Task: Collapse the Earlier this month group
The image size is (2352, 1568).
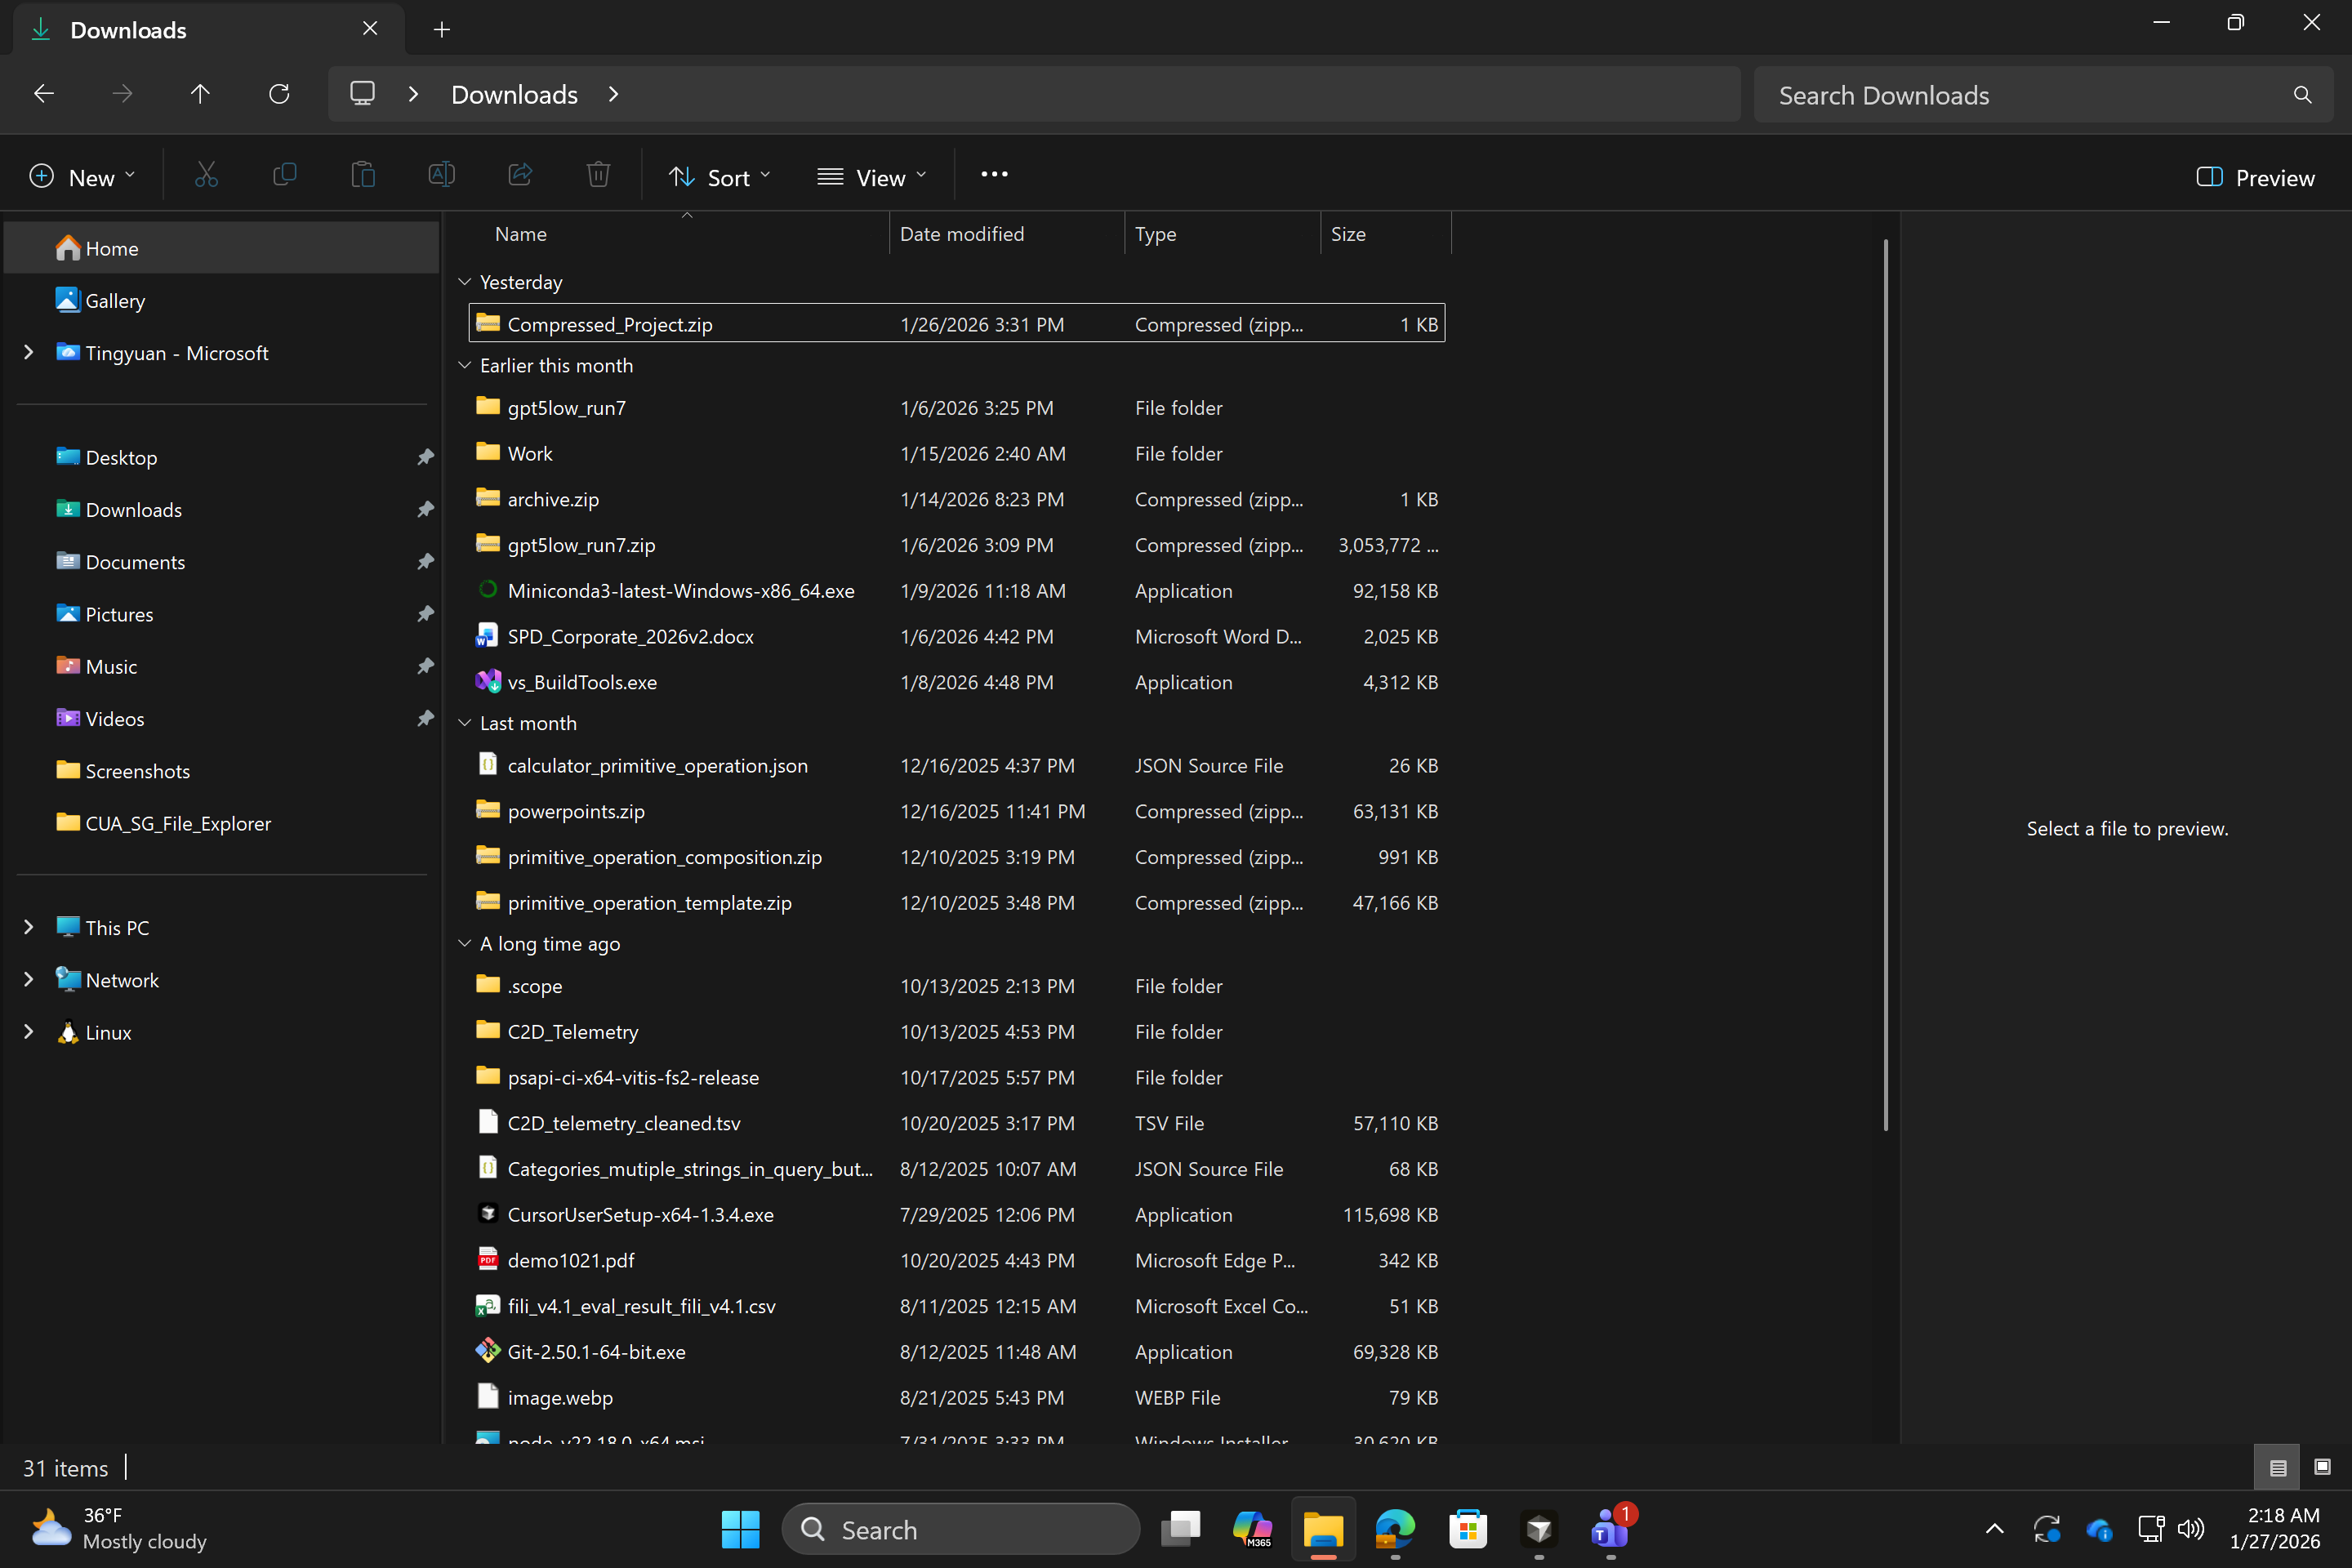Action: [x=465, y=365]
